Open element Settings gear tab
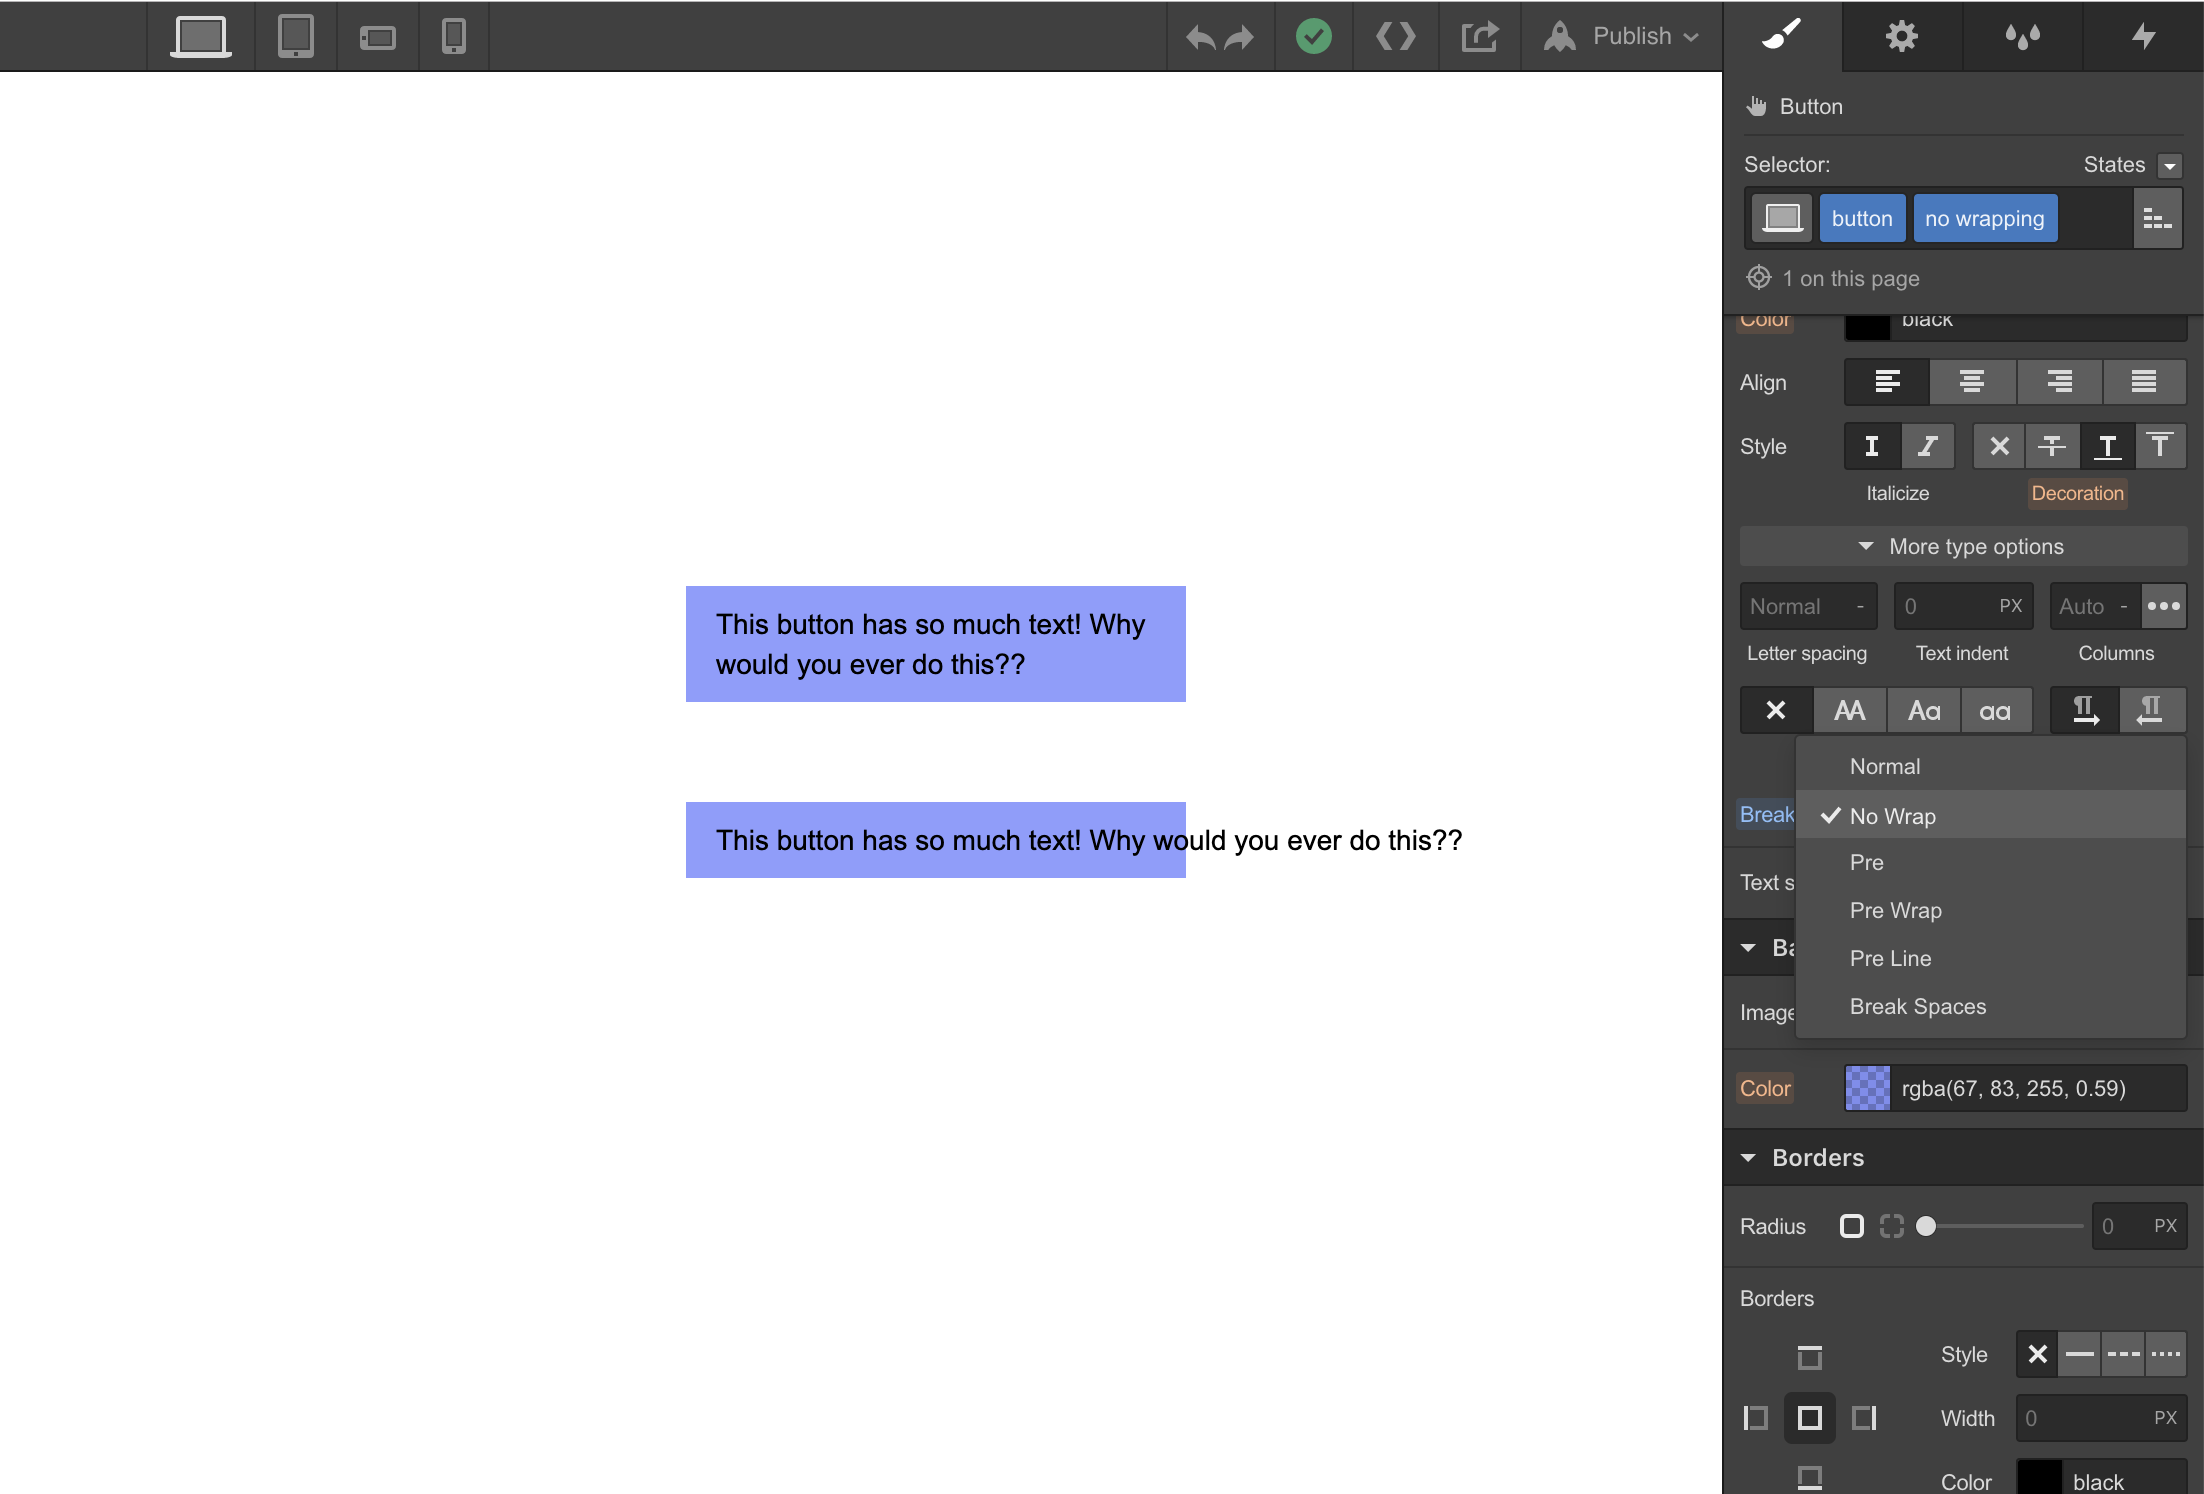This screenshot has height=1494, width=2204. (1901, 36)
